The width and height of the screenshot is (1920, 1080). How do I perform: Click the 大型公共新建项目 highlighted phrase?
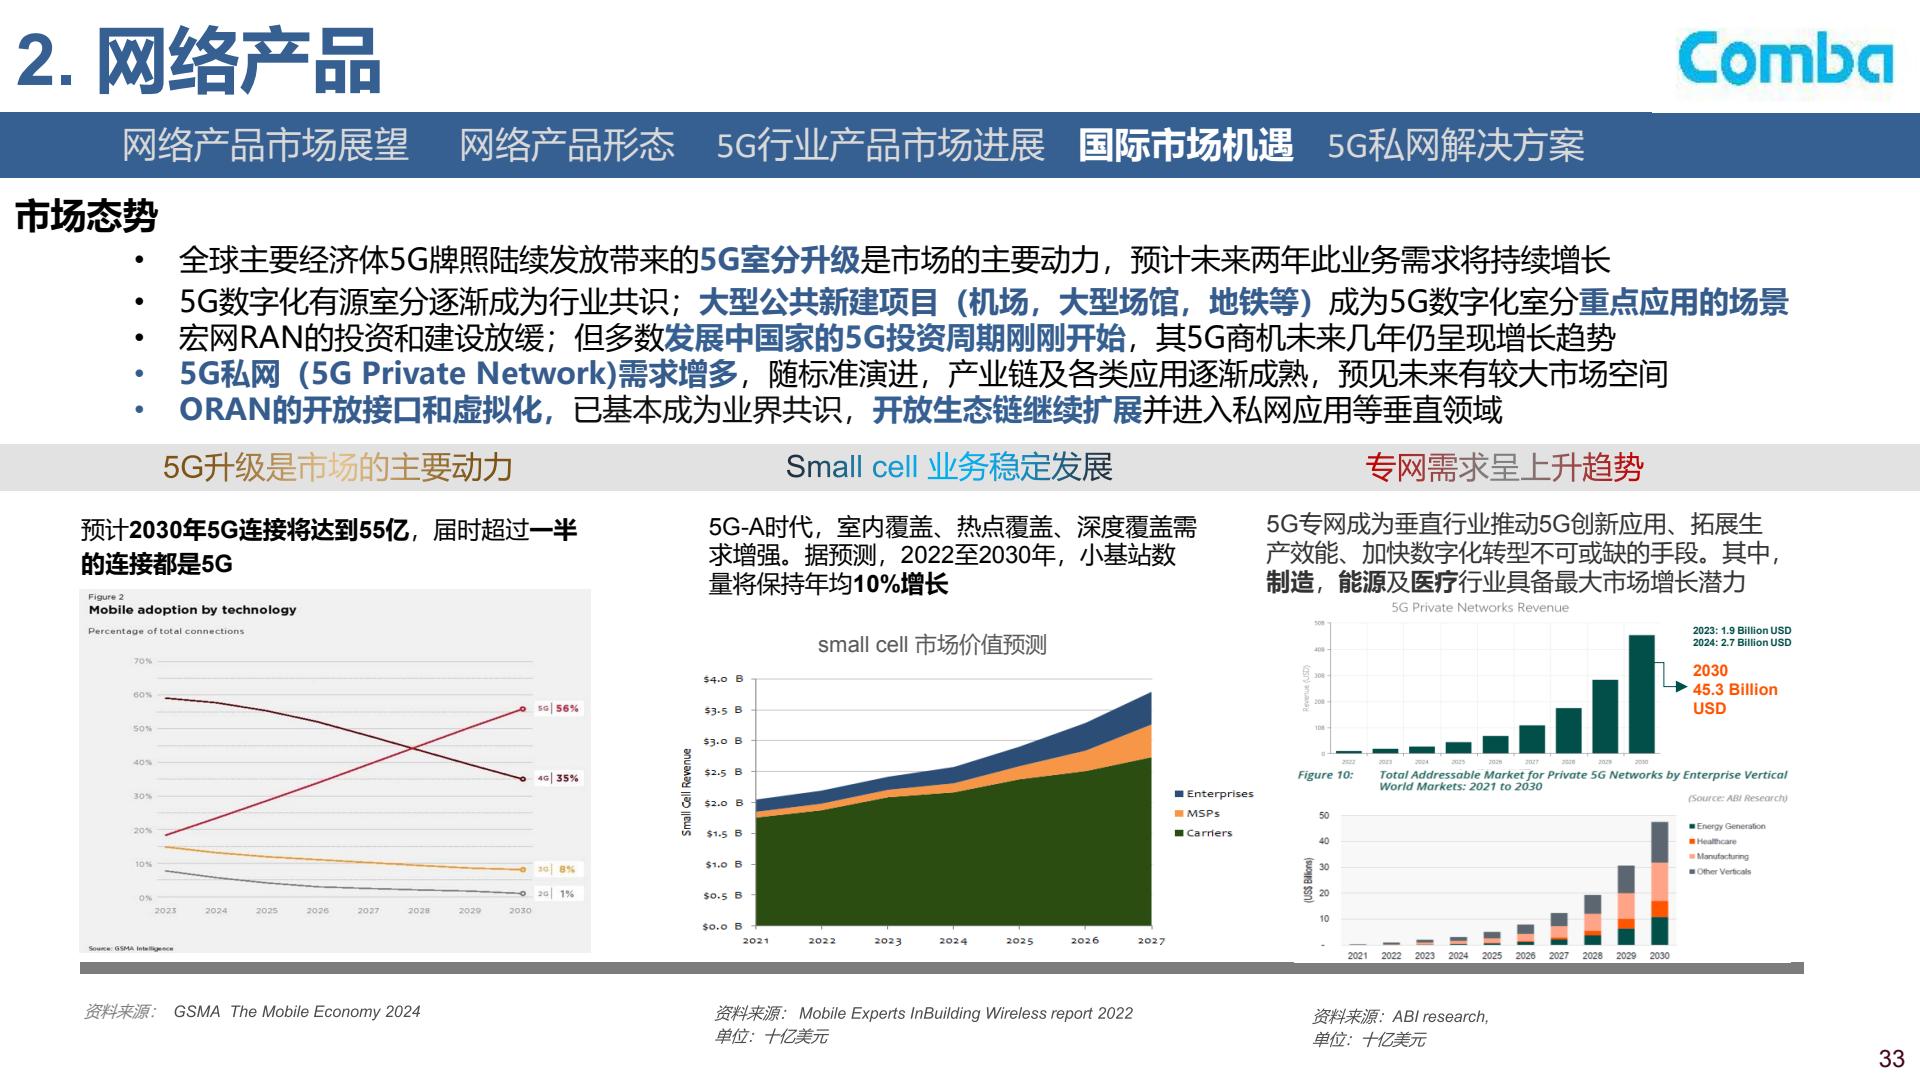click(x=818, y=302)
